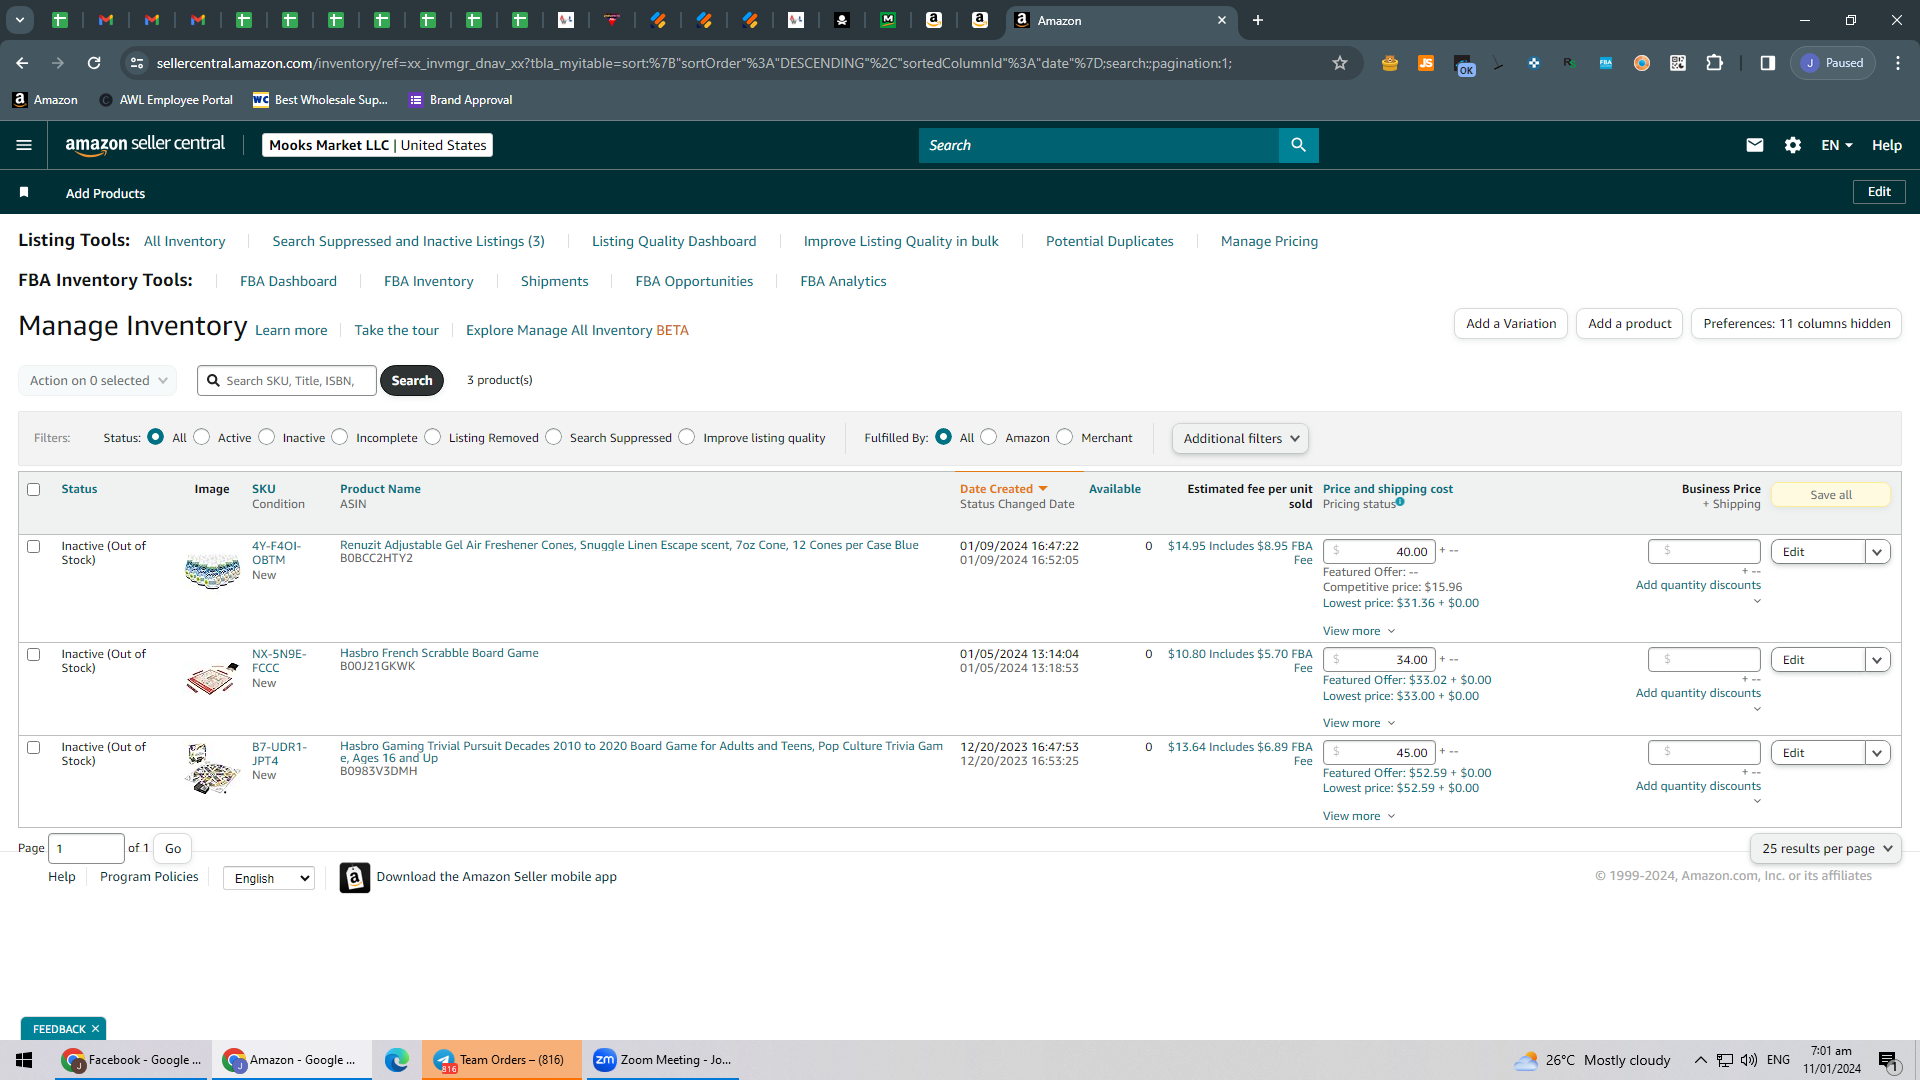Select the Renuzit Air Freshener row checkbox
1920x1080 pixels.
[x=34, y=547]
